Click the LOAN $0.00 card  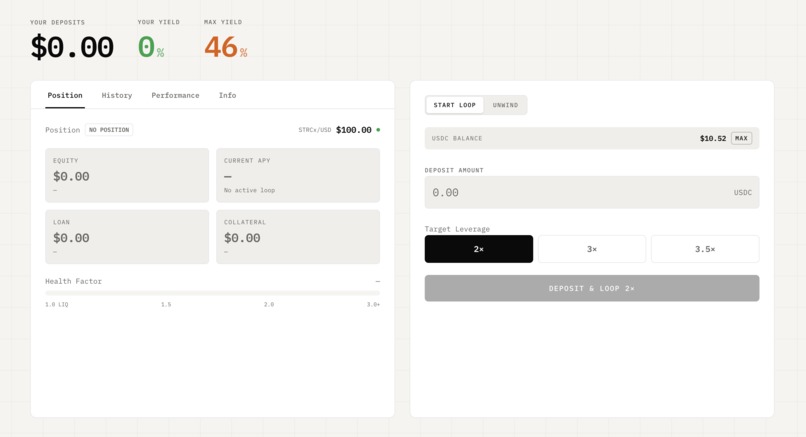click(x=127, y=237)
